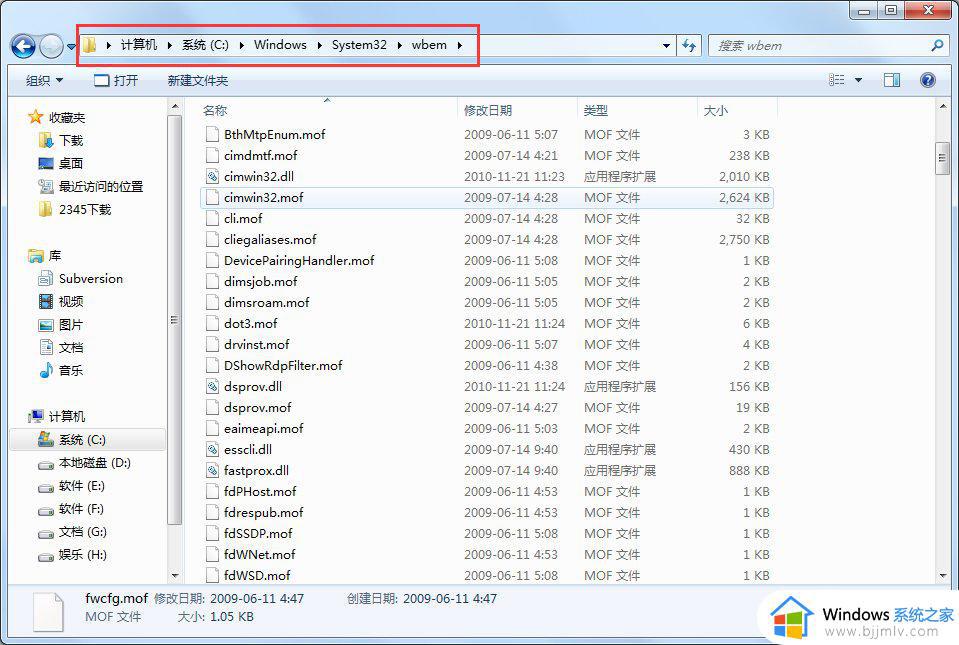Click the Forward navigation arrow

coord(51,46)
